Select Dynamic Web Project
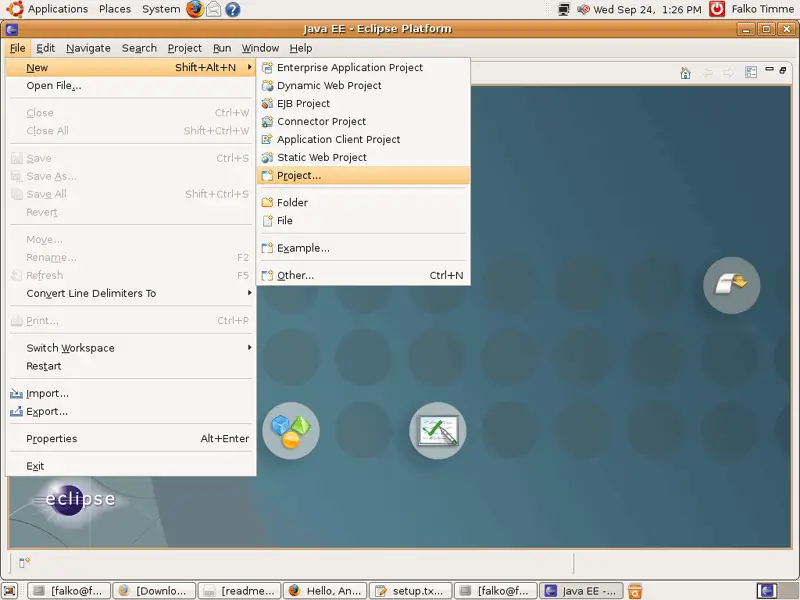The height and width of the screenshot is (600, 800). tap(363, 85)
